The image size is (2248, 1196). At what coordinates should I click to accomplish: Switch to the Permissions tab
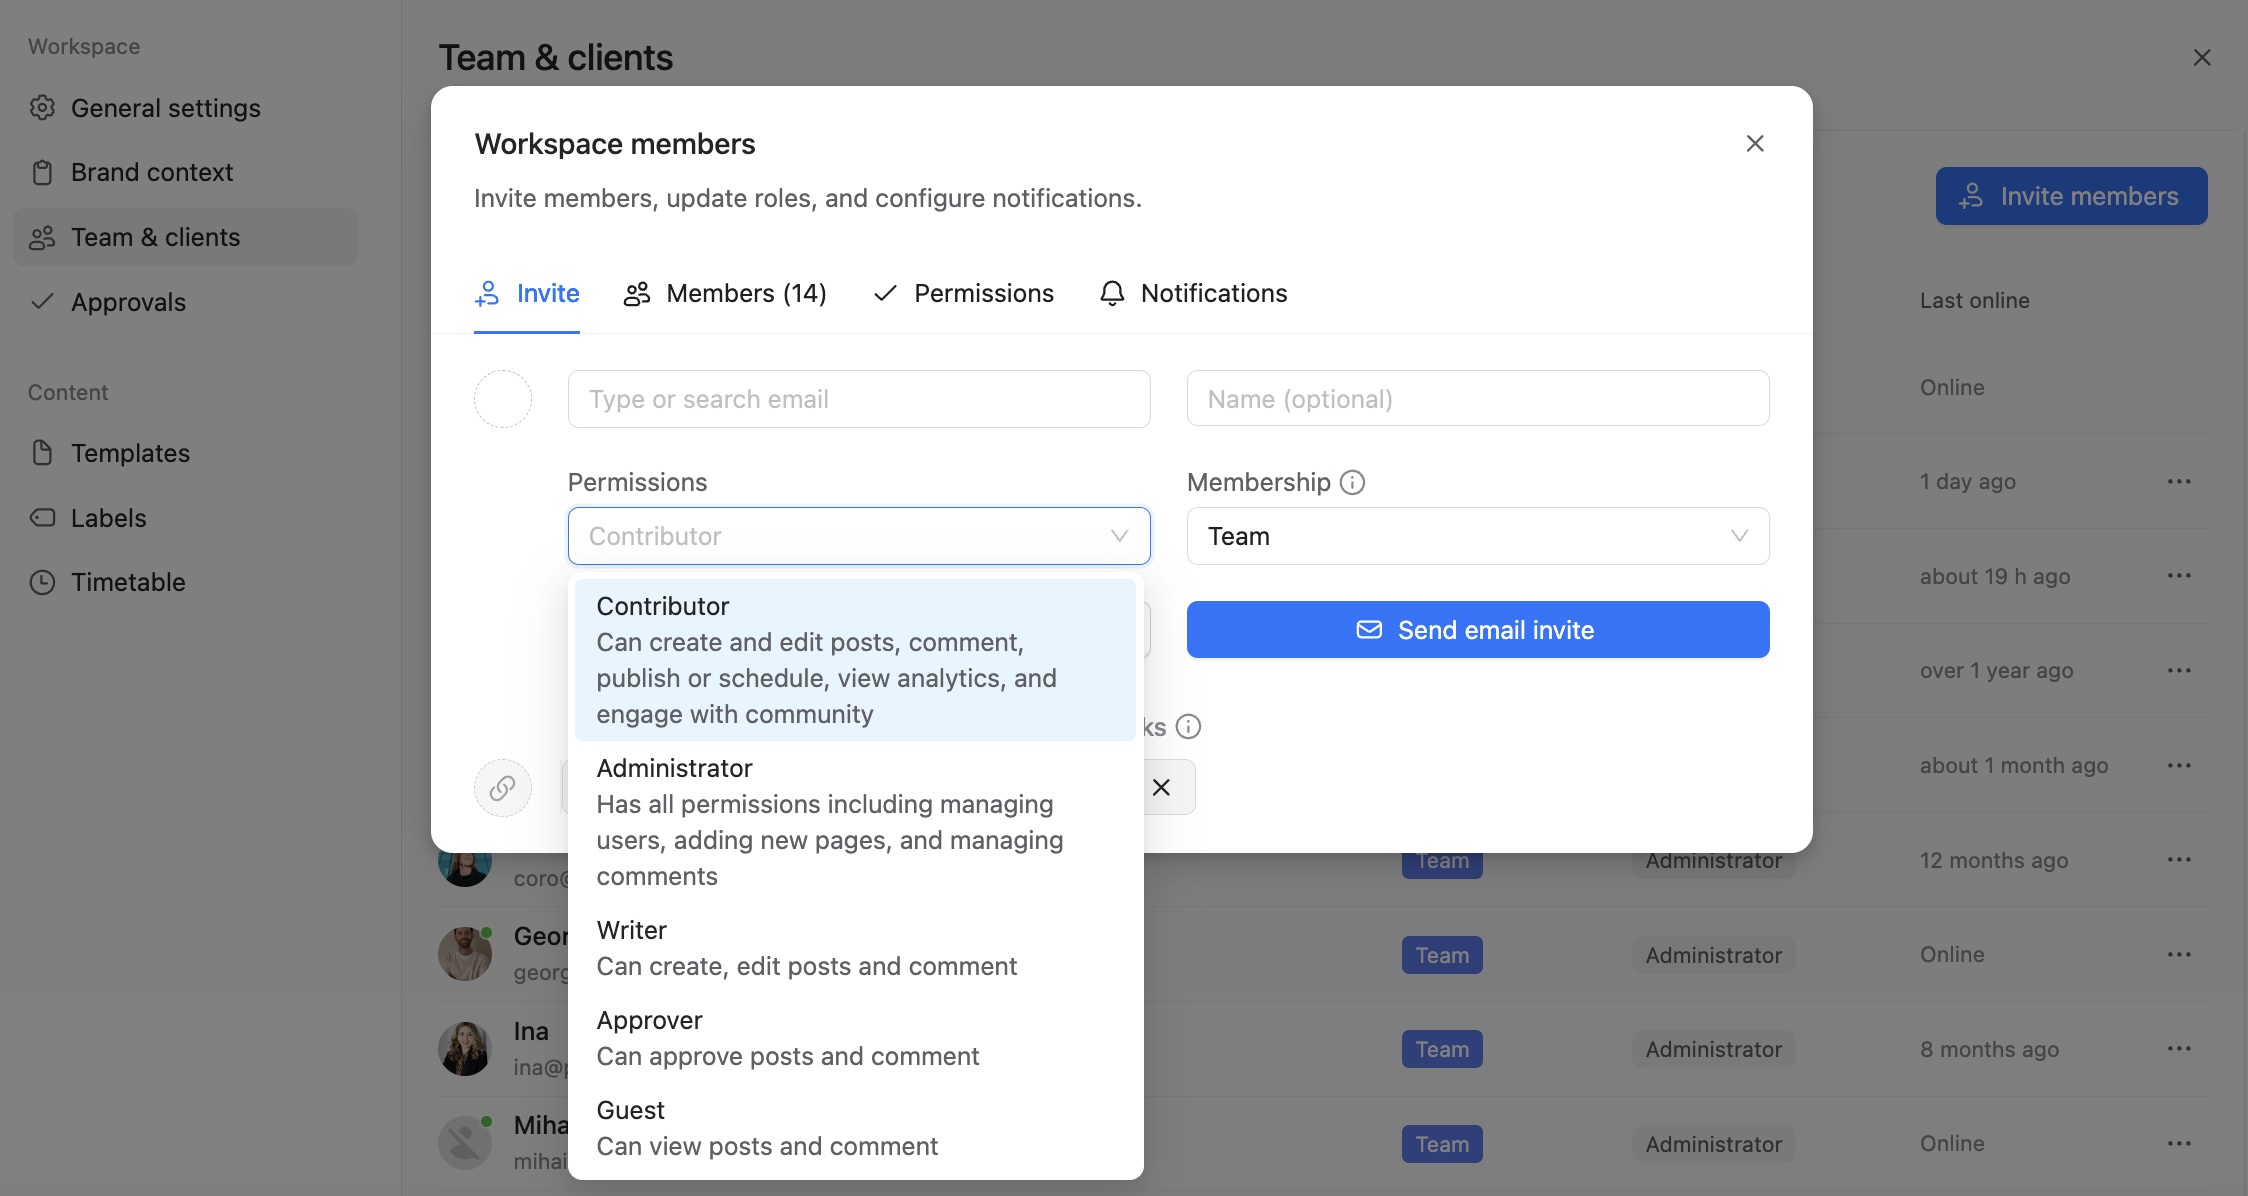point(964,294)
